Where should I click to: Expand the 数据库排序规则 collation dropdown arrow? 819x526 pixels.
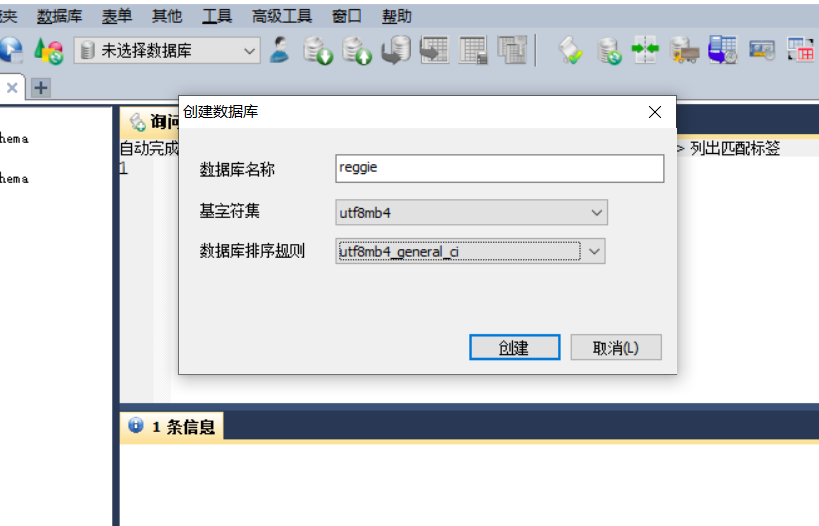click(594, 252)
